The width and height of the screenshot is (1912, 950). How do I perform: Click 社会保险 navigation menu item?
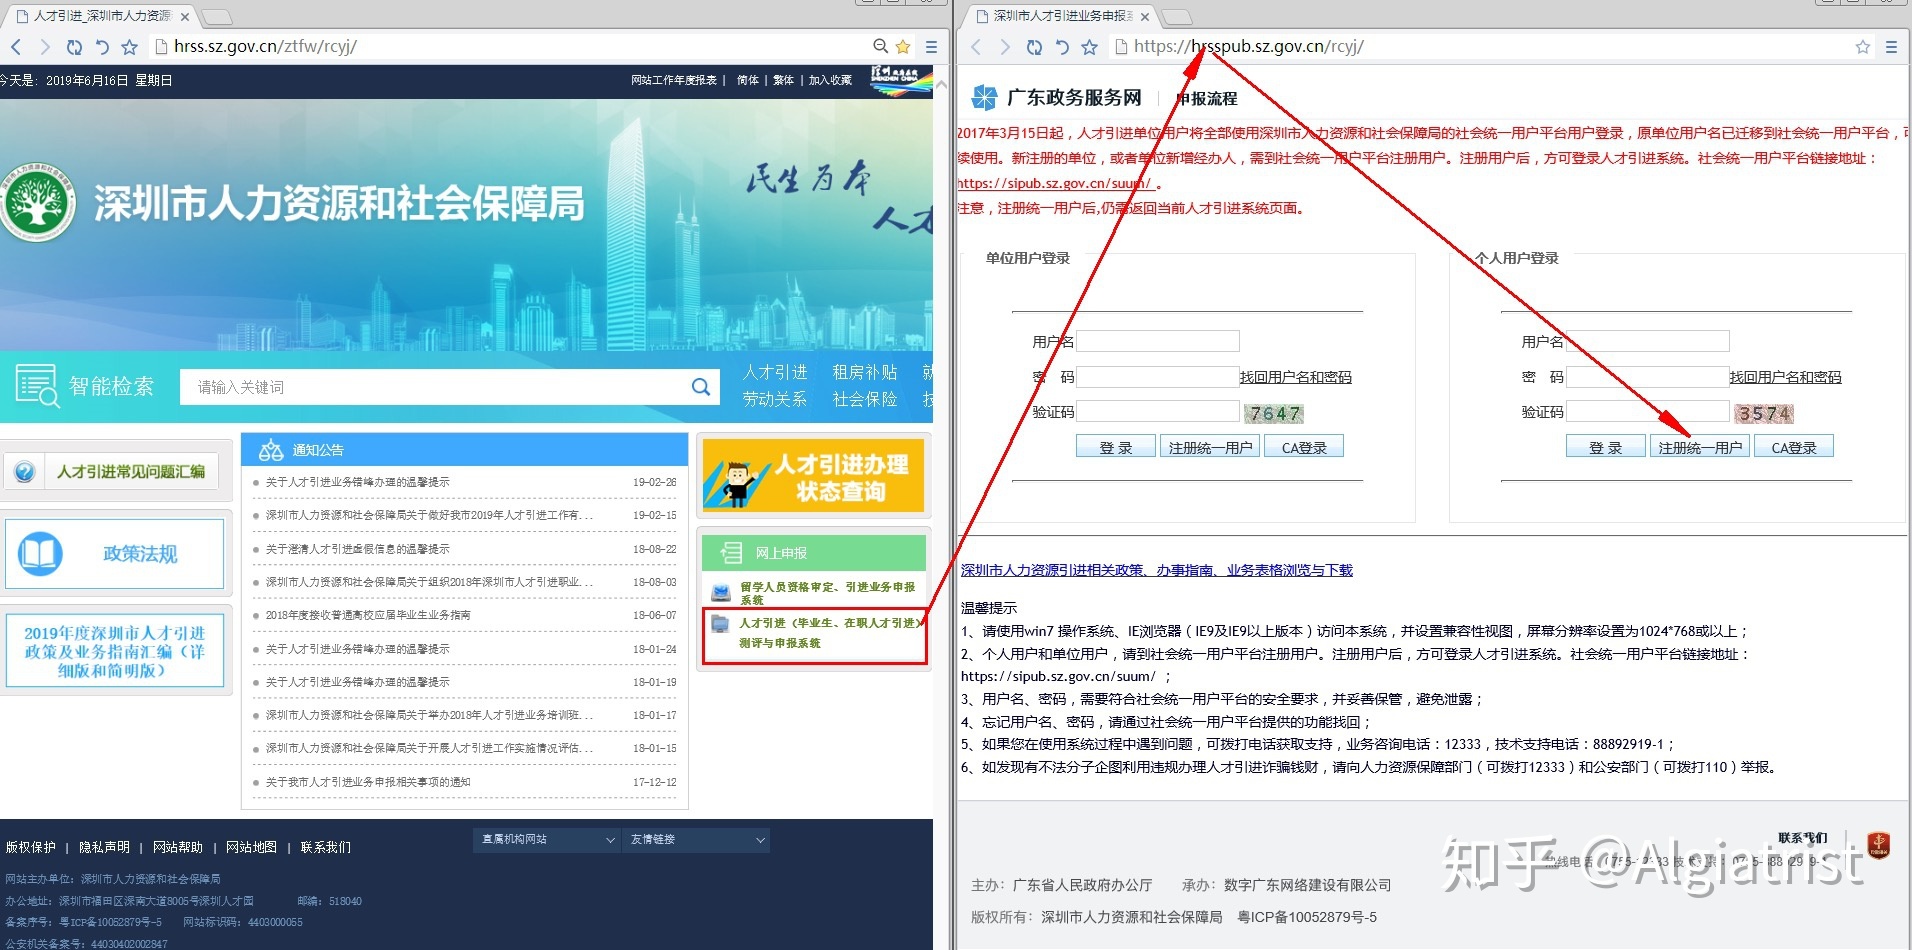(x=865, y=399)
